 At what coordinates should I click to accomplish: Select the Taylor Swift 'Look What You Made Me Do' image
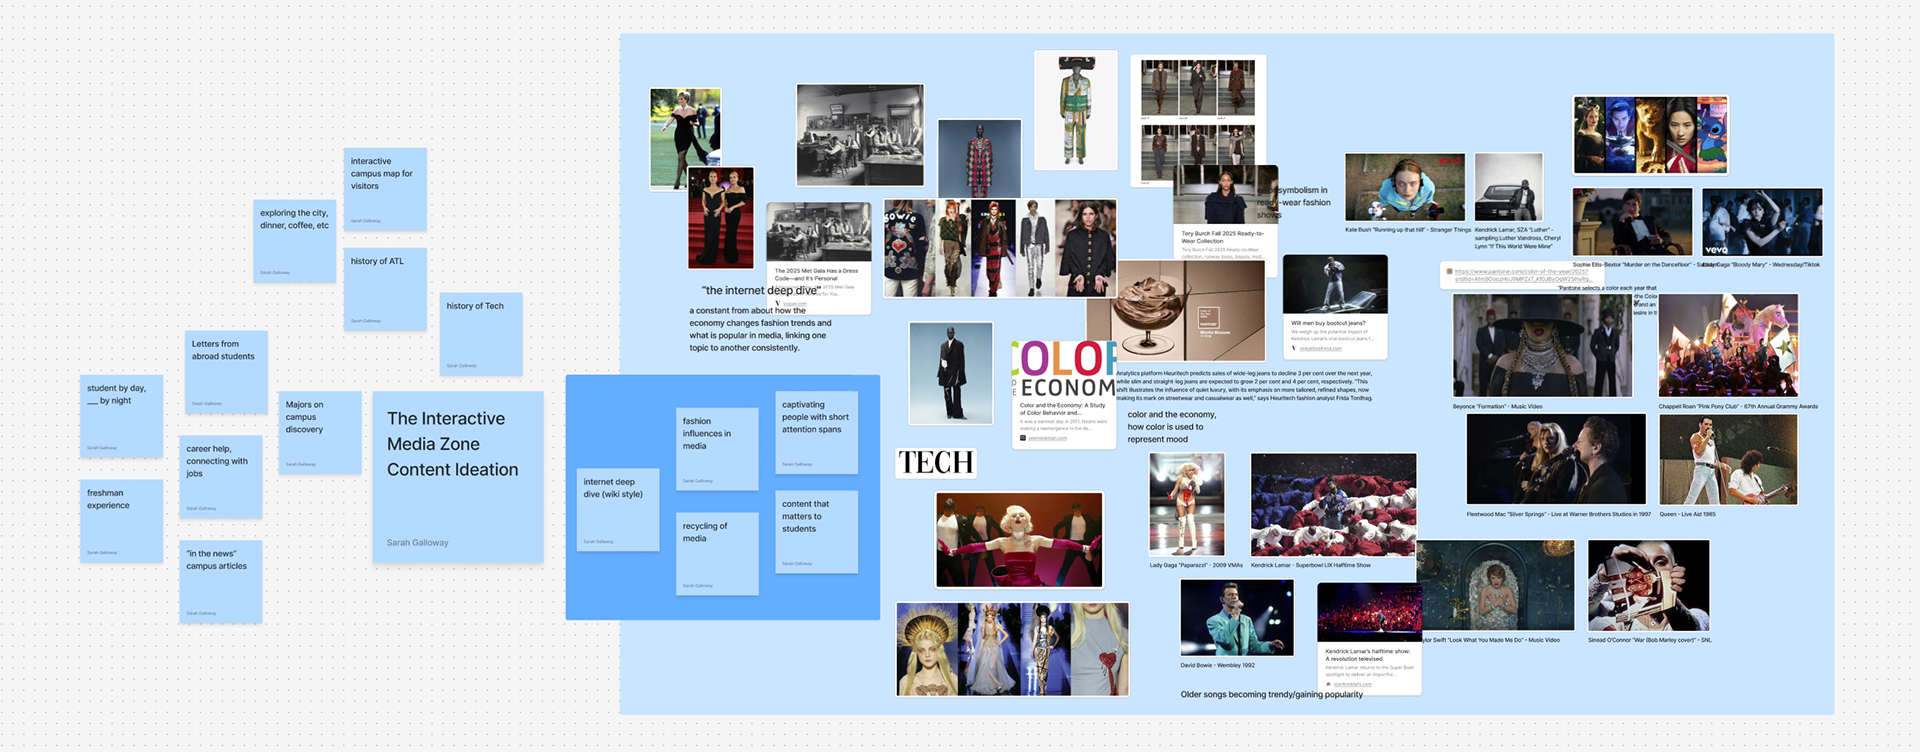pyautogui.click(x=1495, y=585)
